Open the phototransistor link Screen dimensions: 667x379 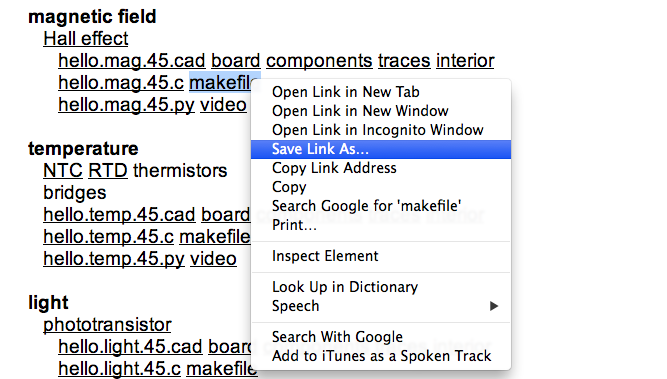point(107,325)
